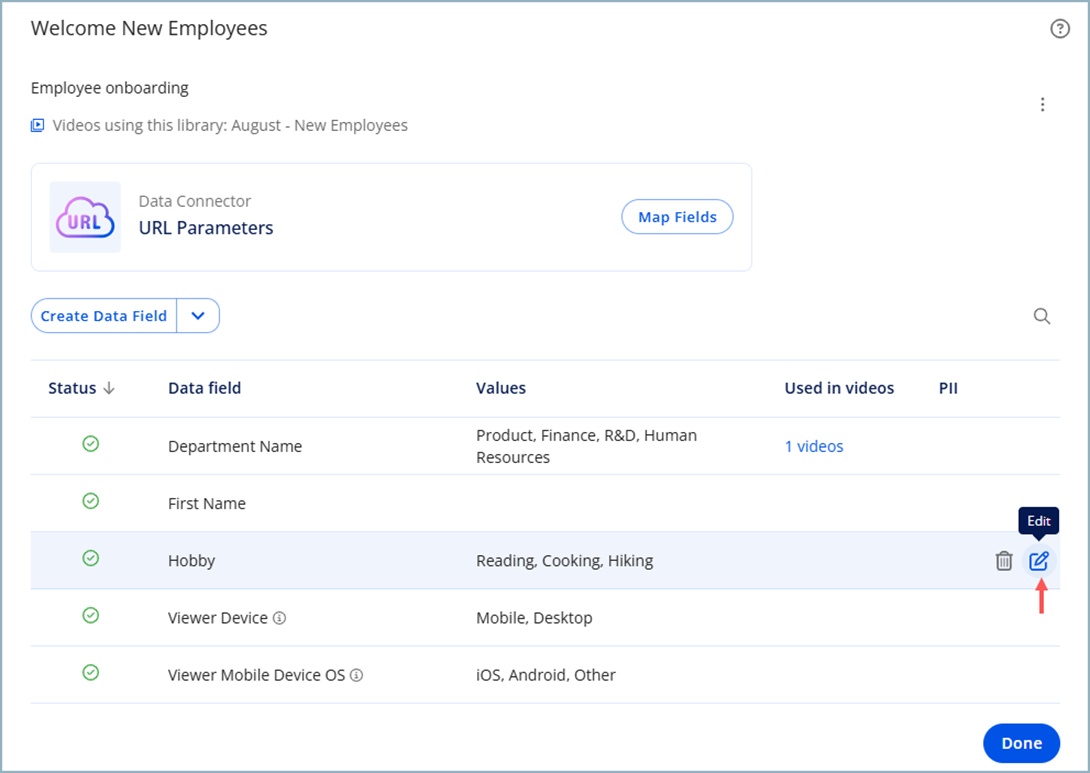Image resolution: width=1090 pixels, height=773 pixels.
Task: Delete the Hobby data field with trash icon
Action: pos(1004,560)
